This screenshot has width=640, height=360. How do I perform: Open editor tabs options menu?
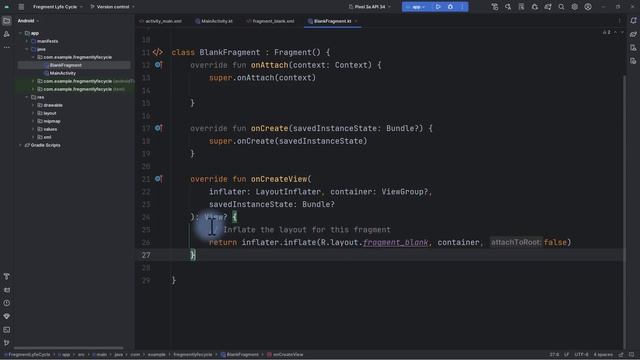point(619,21)
